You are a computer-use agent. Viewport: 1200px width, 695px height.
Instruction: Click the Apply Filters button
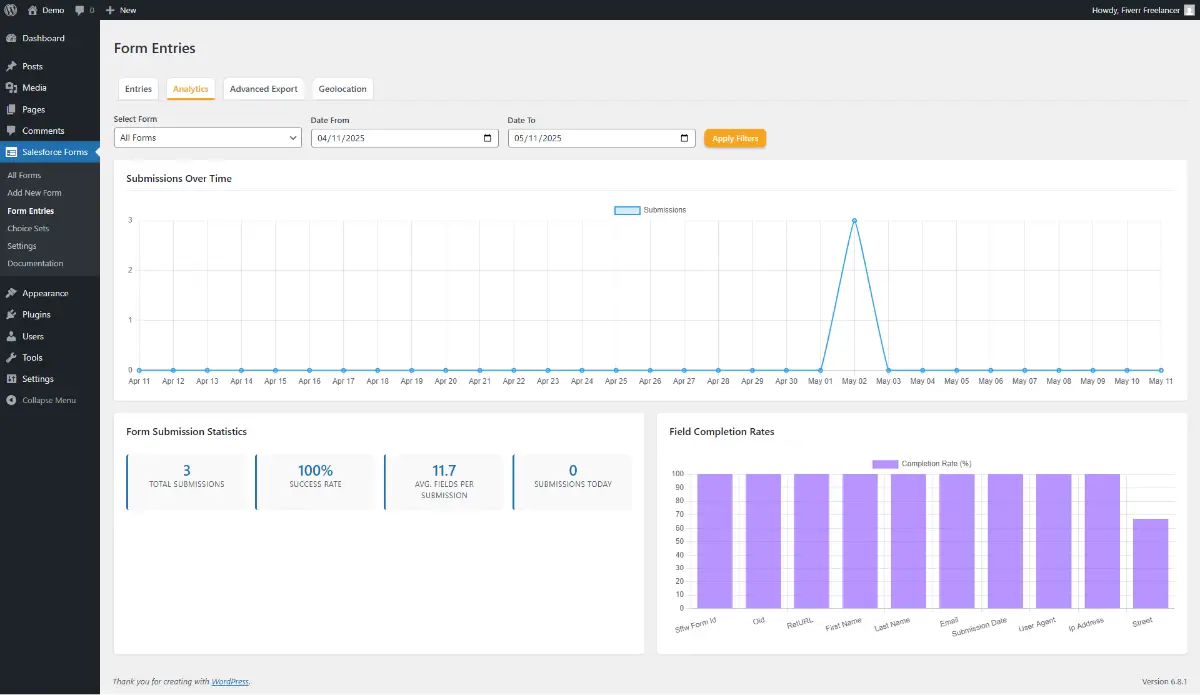pos(735,138)
